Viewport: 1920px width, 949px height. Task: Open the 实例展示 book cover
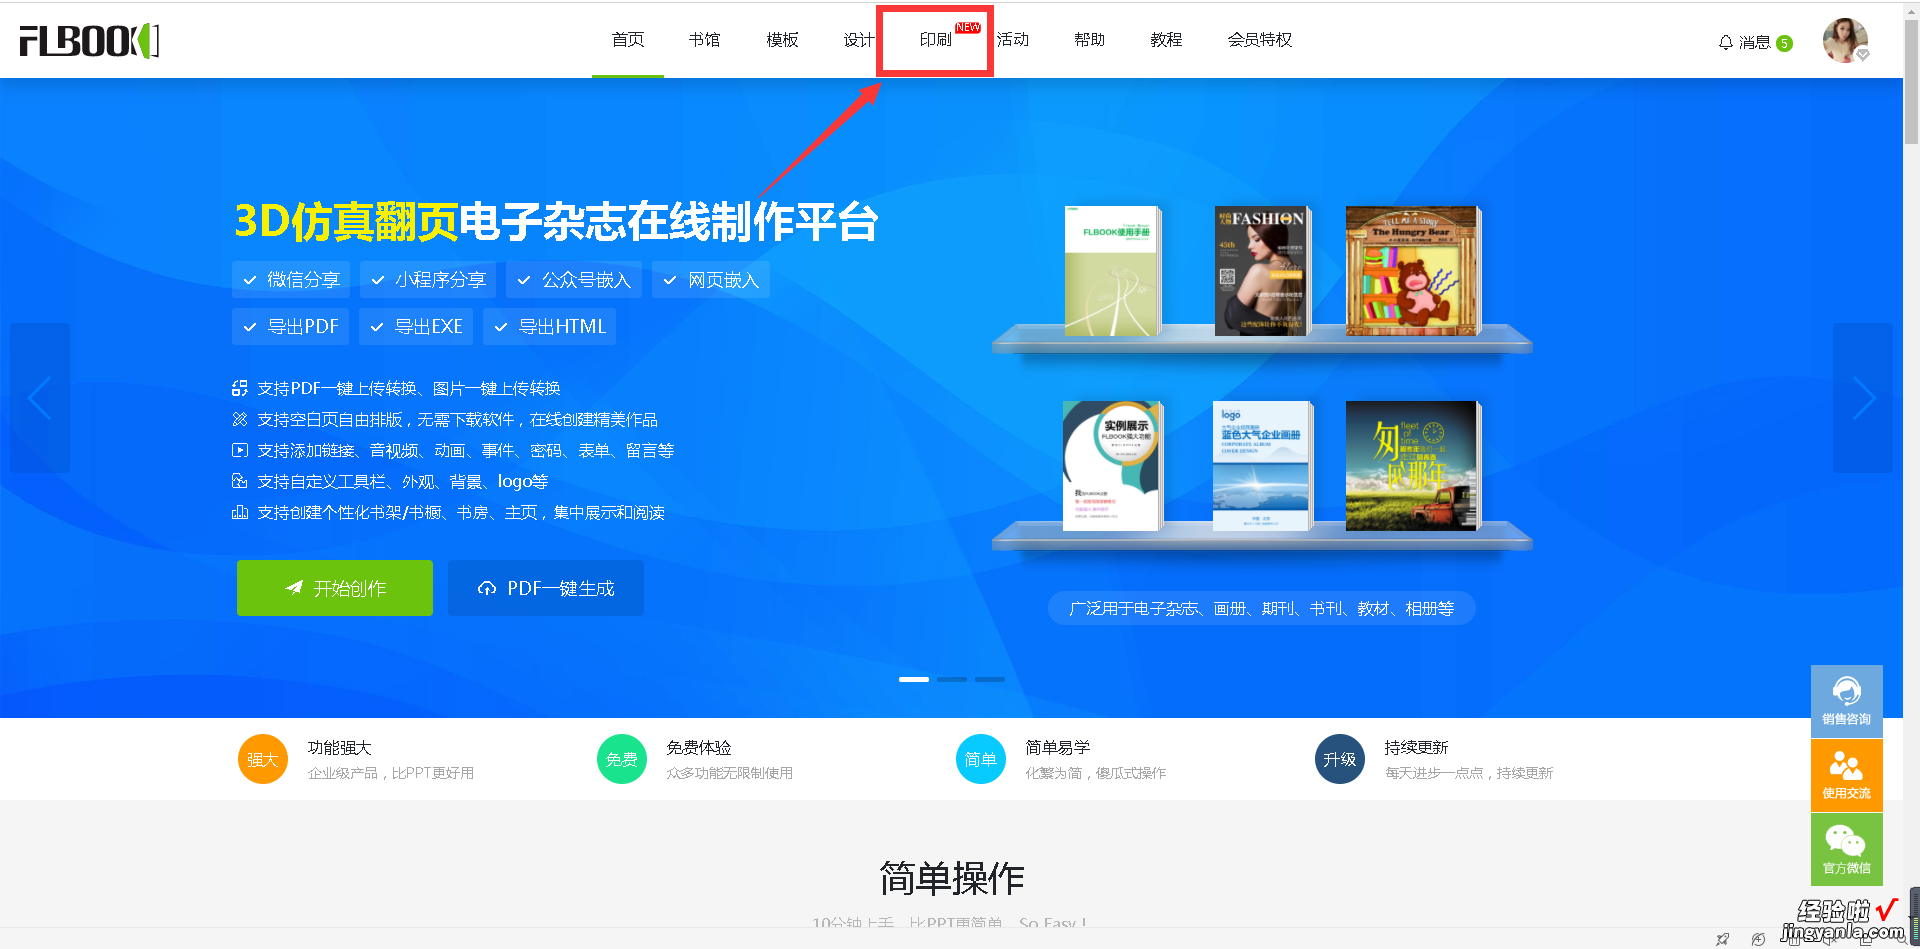click(x=1113, y=466)
